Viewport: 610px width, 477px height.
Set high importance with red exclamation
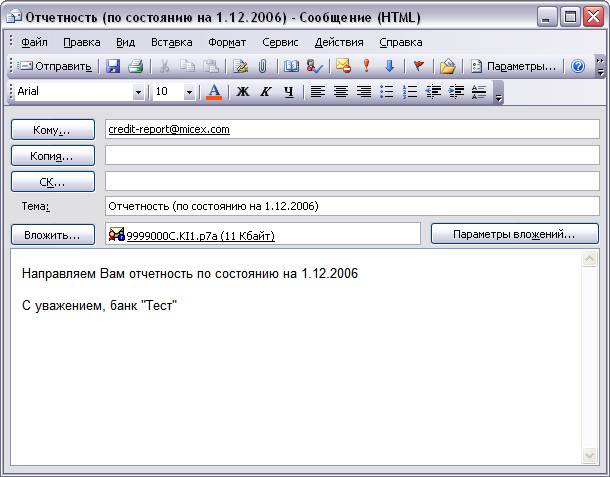[366, 66]
